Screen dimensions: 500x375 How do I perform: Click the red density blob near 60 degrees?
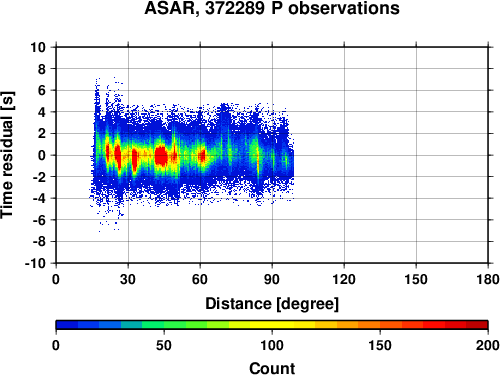click(202, 156)
